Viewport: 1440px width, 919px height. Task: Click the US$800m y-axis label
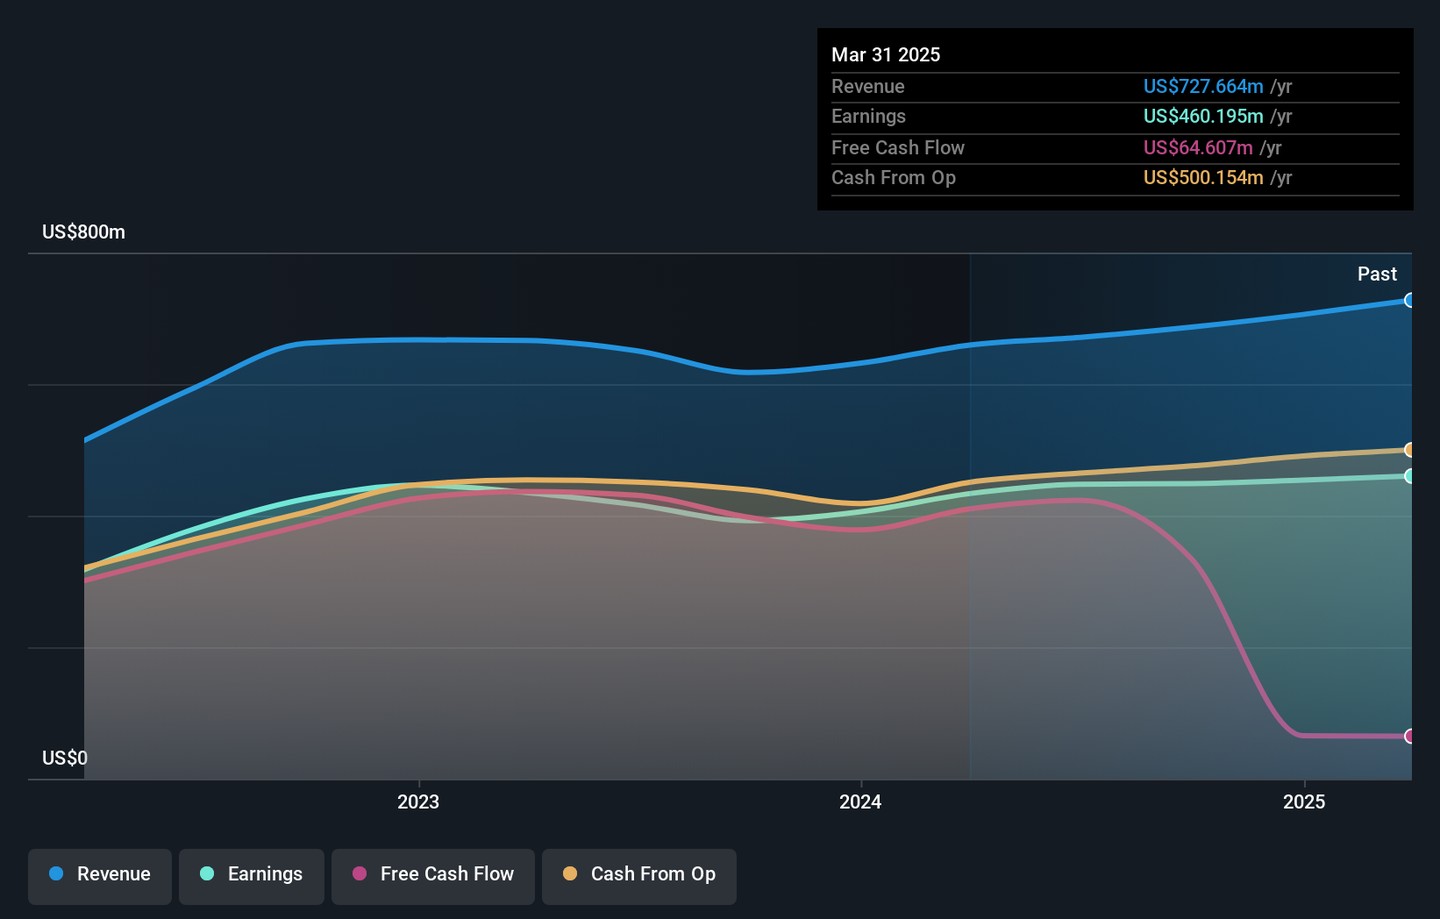(x=84, y=232)
